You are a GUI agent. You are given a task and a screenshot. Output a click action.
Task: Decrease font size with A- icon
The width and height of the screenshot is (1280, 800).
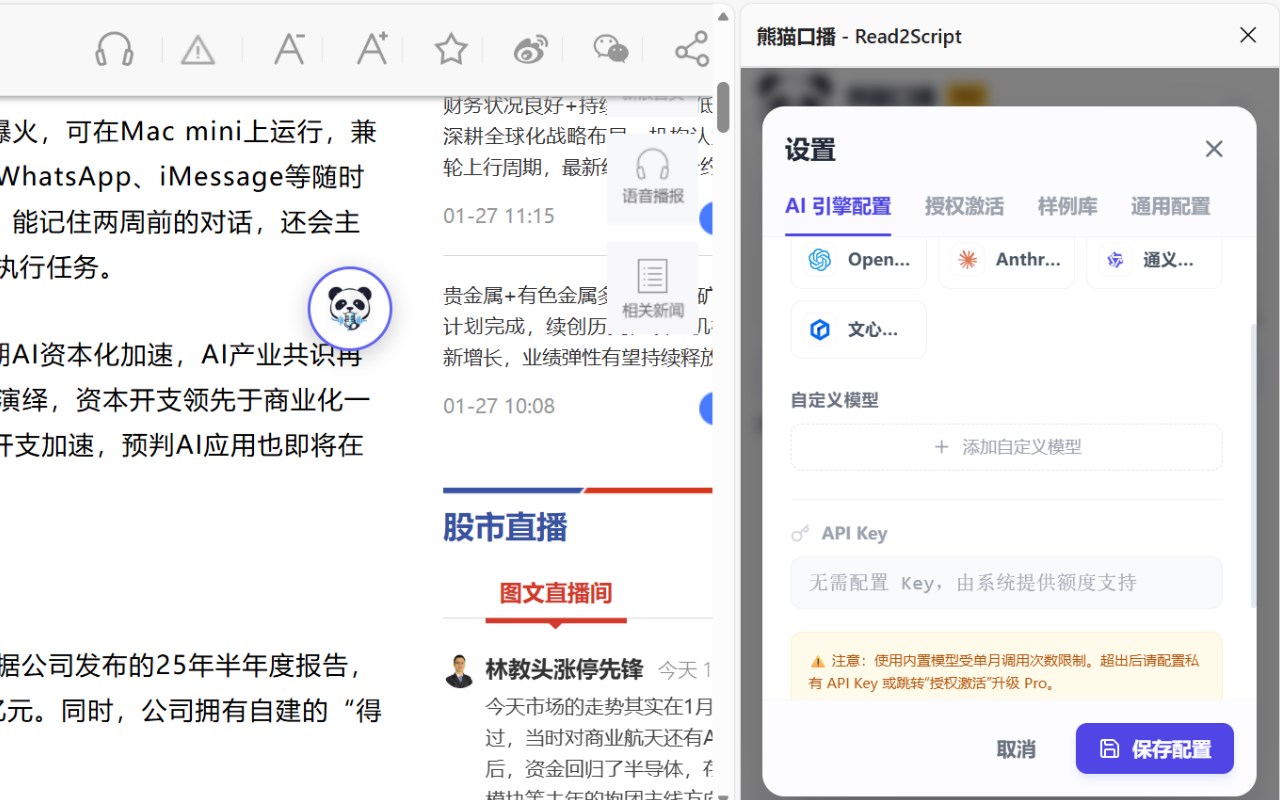click(288, 48)
